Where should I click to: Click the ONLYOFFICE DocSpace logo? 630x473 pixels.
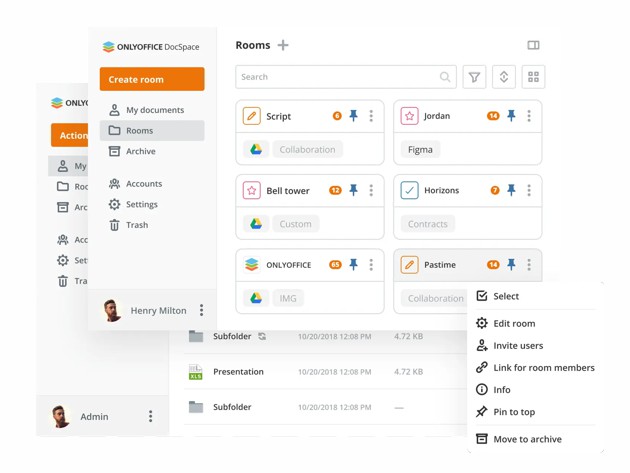151,47
